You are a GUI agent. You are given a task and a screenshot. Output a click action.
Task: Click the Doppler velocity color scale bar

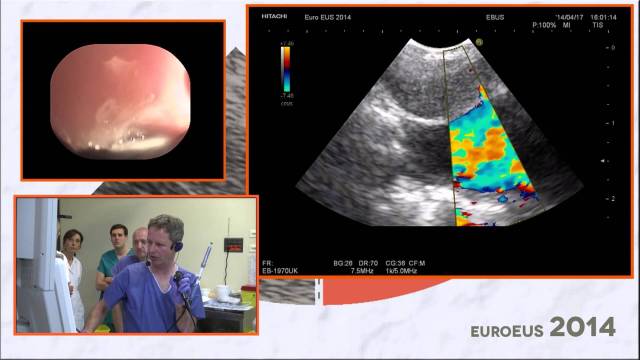click(x=286, y=69)
